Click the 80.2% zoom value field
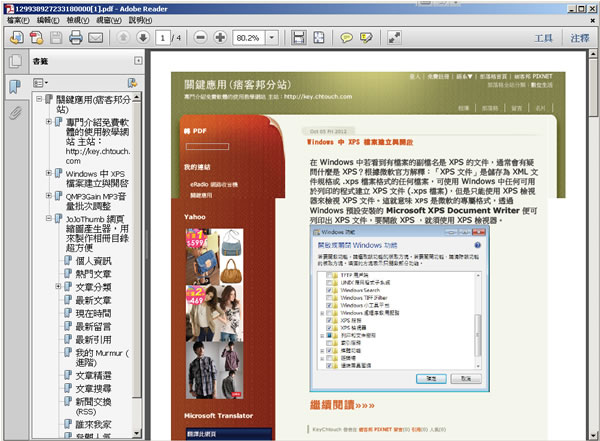 click(249, 38)
